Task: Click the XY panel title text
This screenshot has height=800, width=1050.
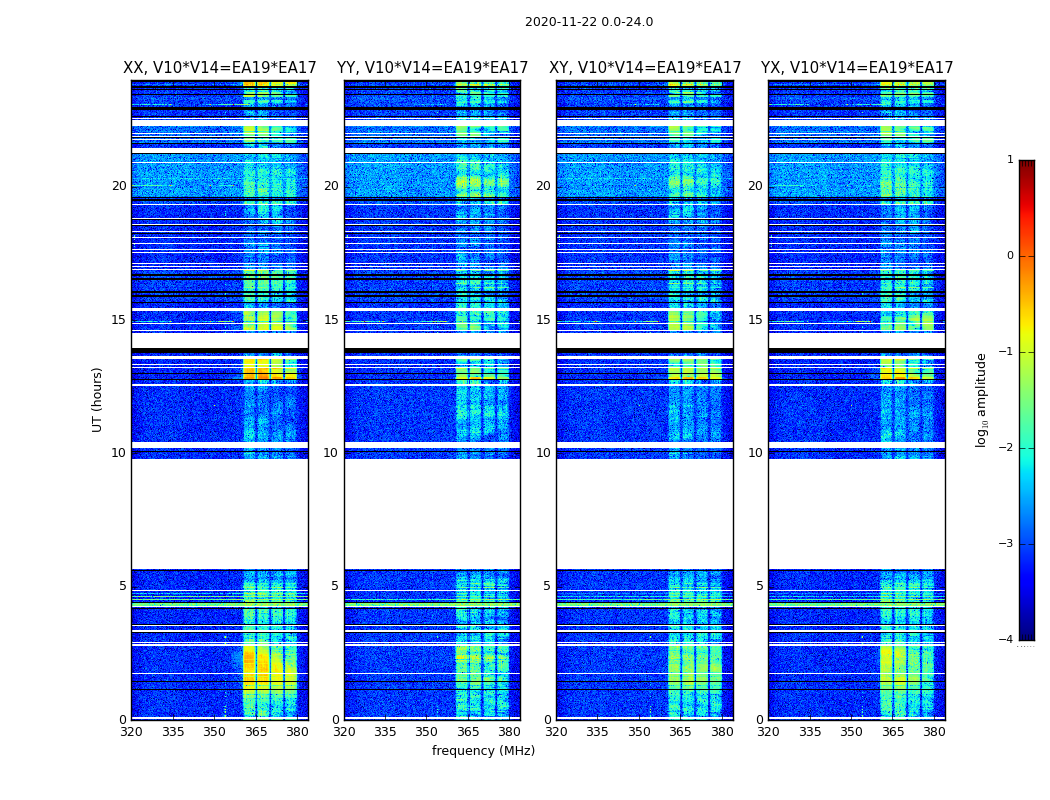Action: click(x=645, y=68)
